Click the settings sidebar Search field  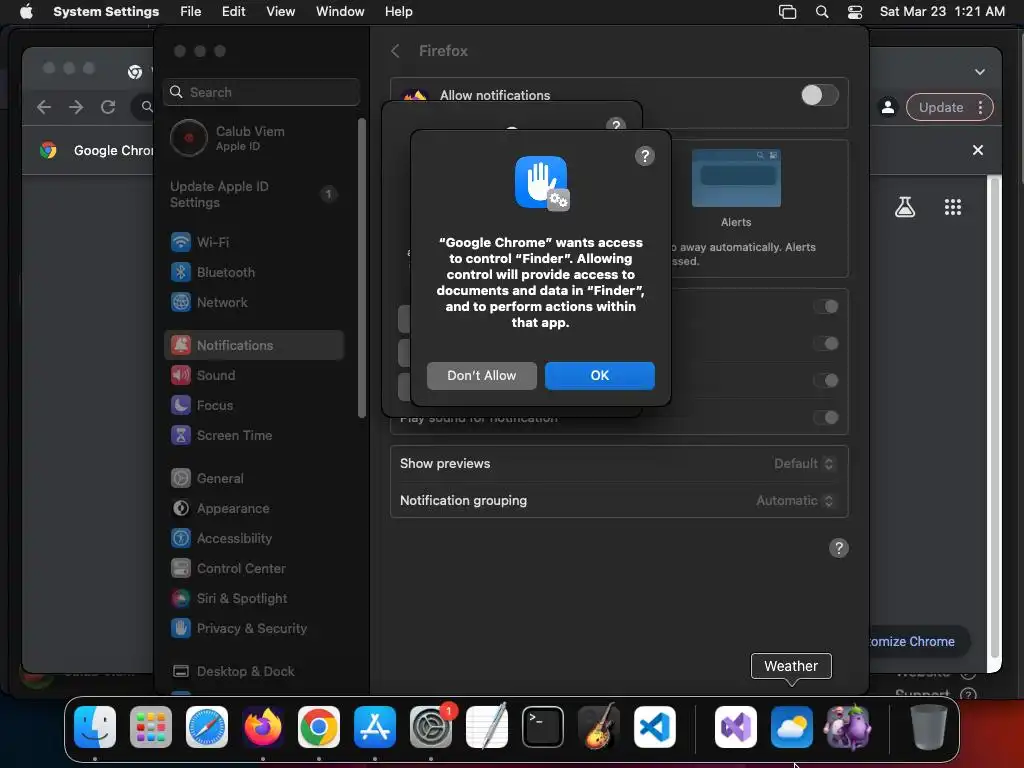(x=262, y=92)
